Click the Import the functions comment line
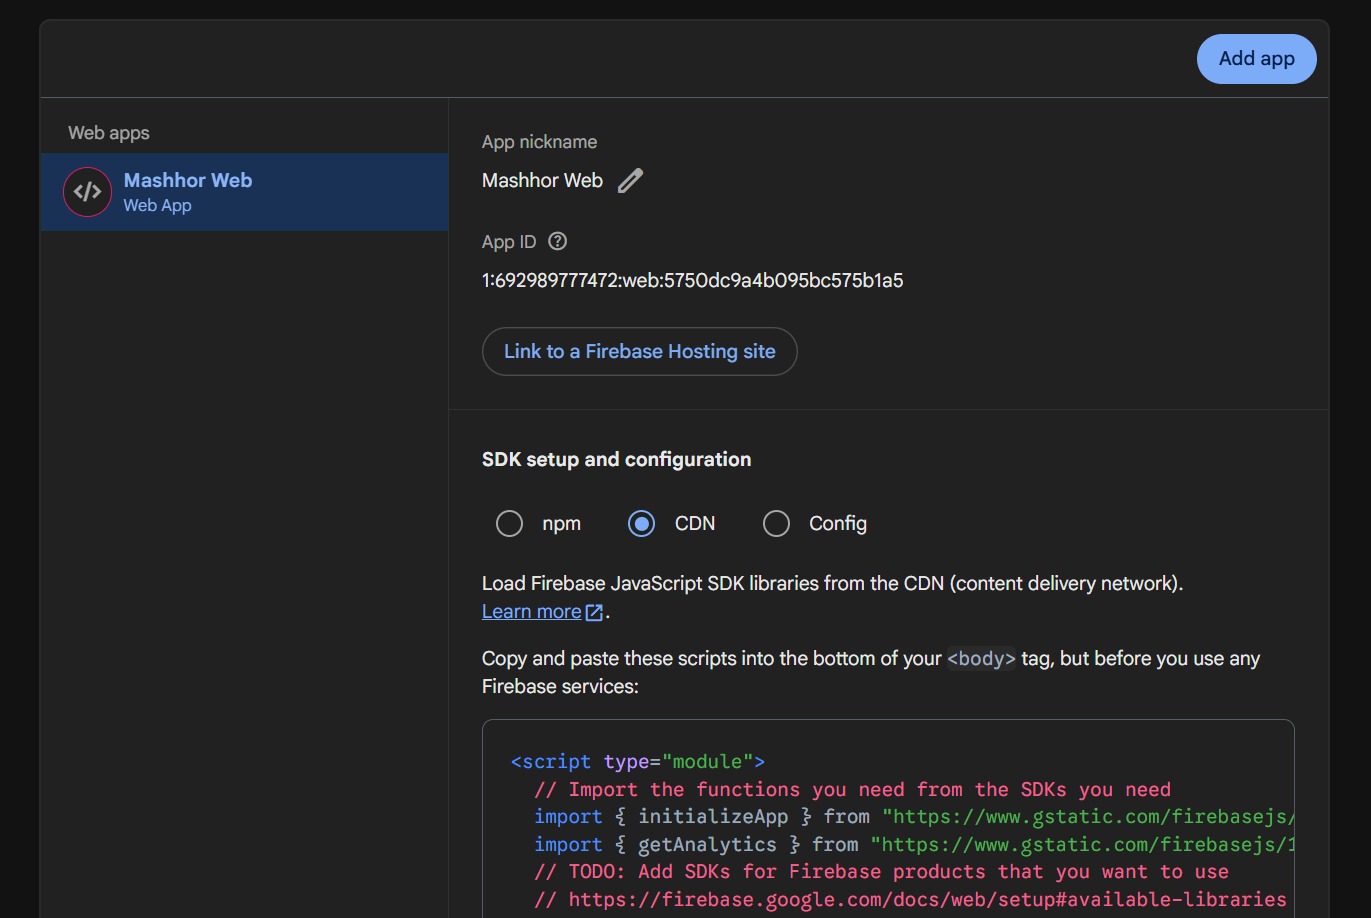 pyautogui.click(x=853, y=789)
